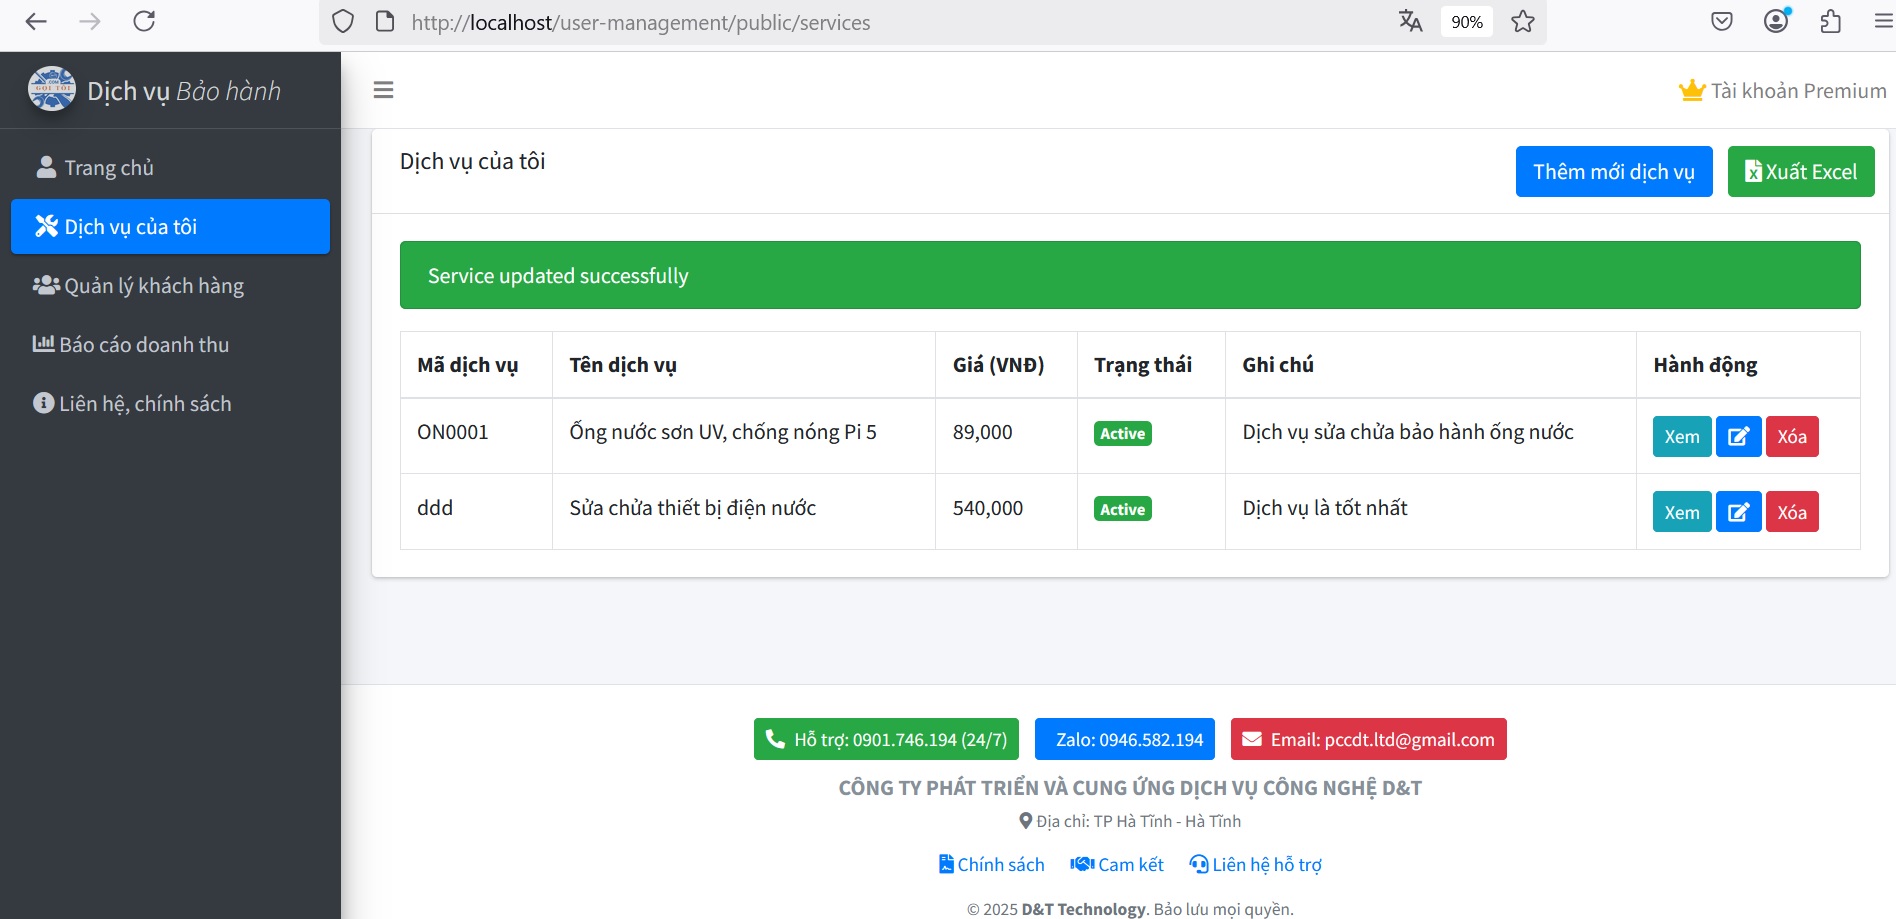The image size is (1896, 919).
Task: Open browser extensions icon
Action: point(1830,22)
